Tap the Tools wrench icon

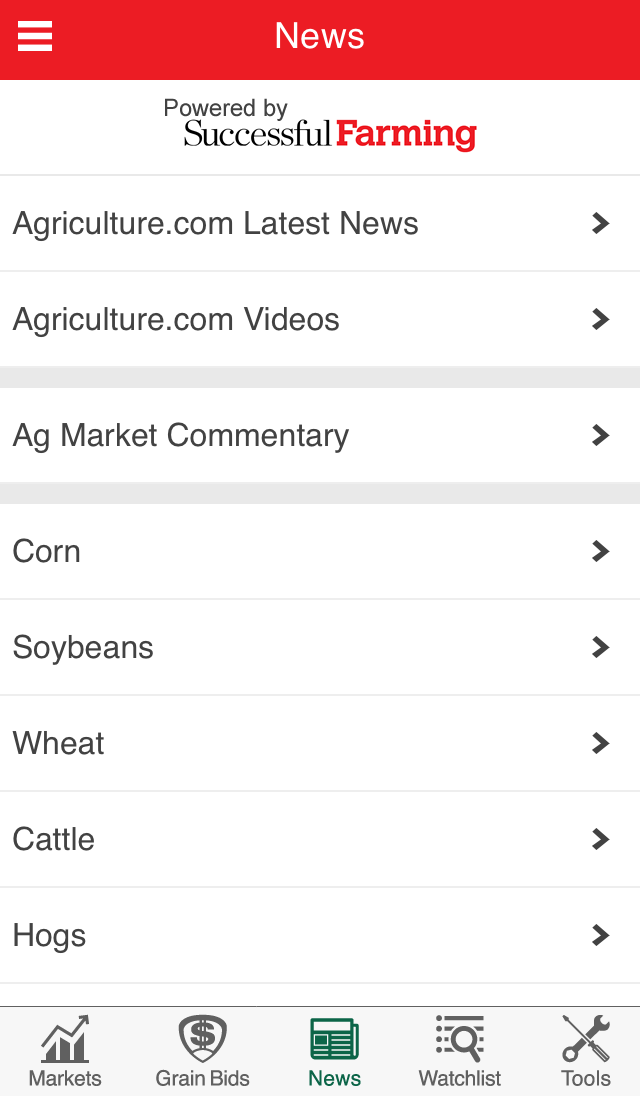586,1039
